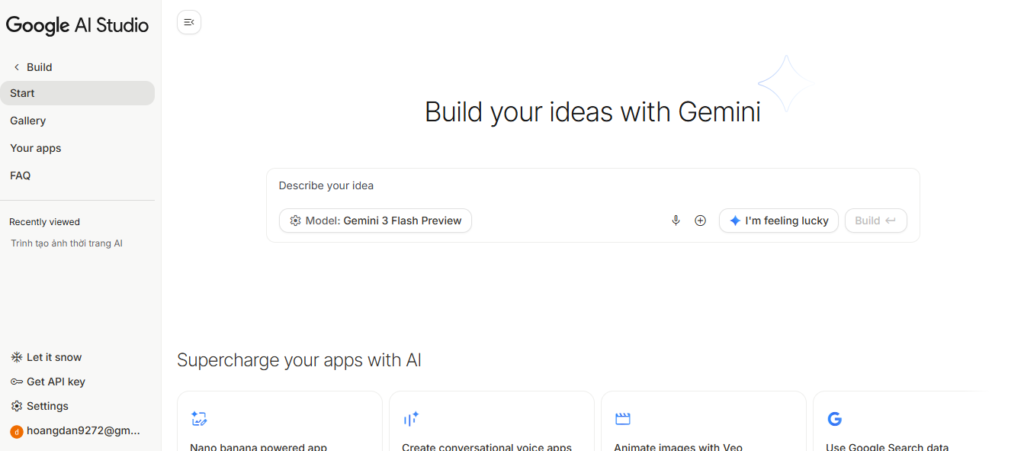Click the account avatar icon at bottom left
This screenshot has height=451, width=1024.
[x=16, y=431]
